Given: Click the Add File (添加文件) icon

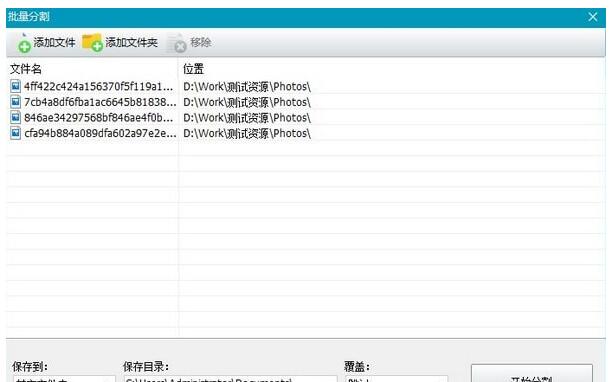Looking at the screenshot, I should pyautogui.click(x=24, y=43).
